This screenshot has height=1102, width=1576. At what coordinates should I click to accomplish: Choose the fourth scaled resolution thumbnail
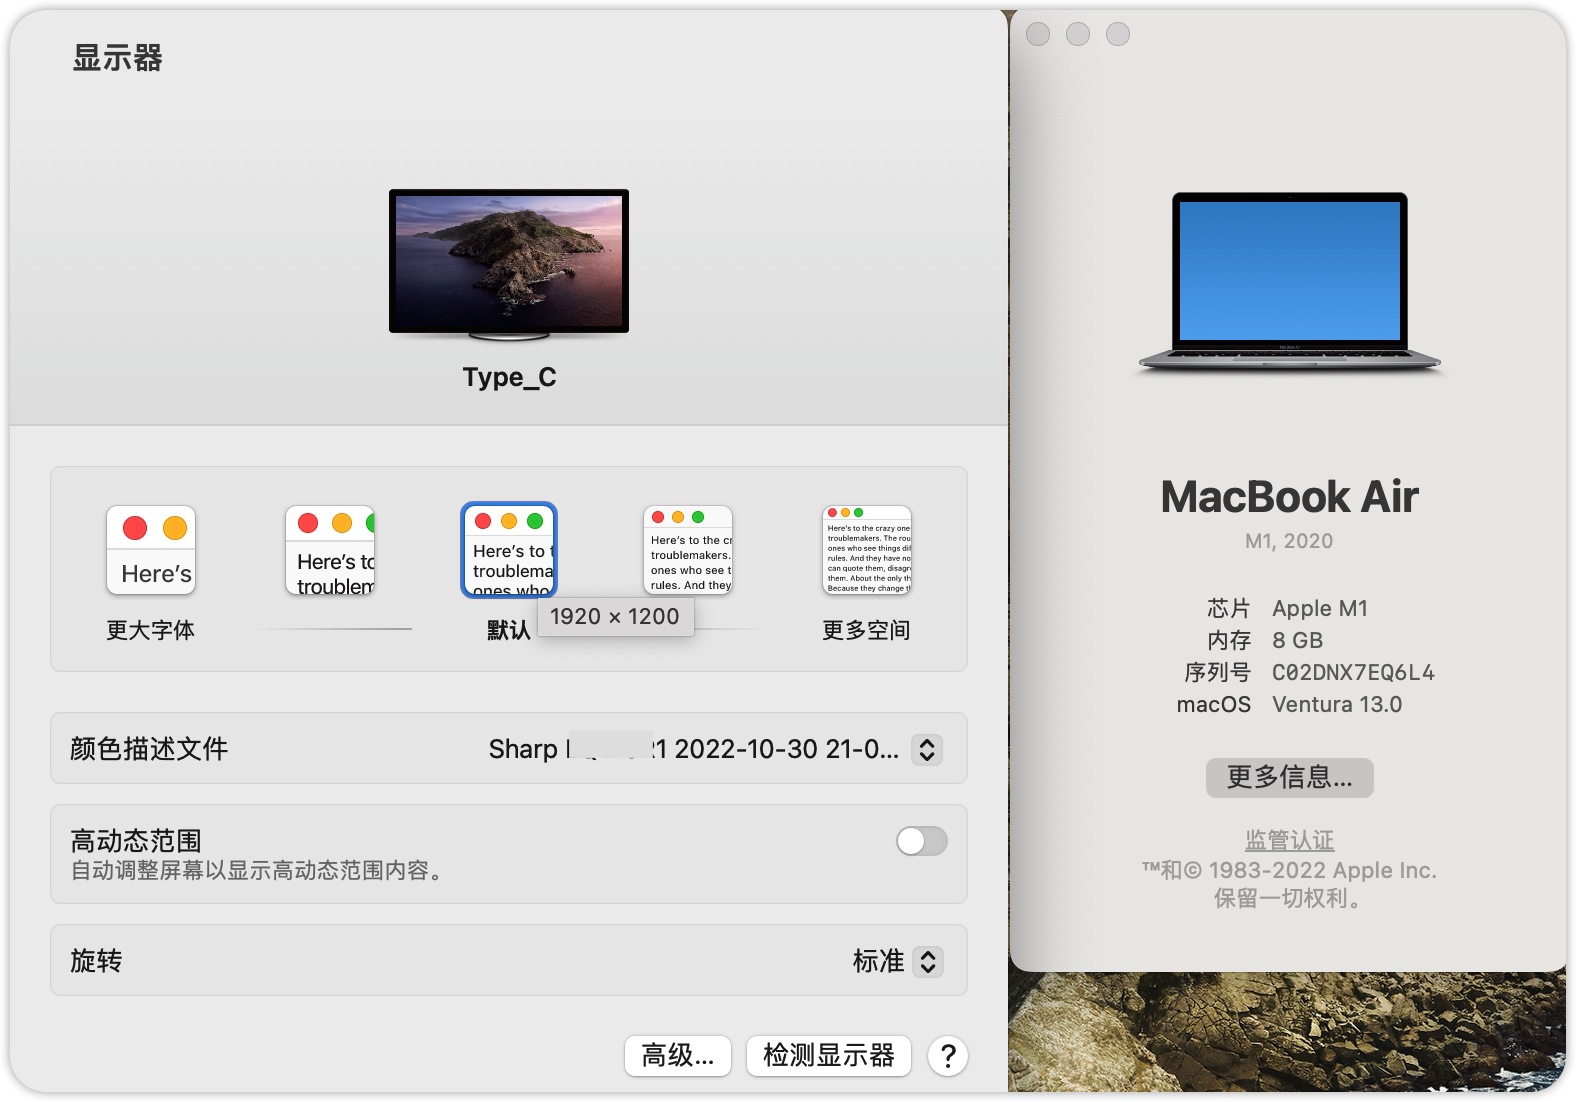688,550
